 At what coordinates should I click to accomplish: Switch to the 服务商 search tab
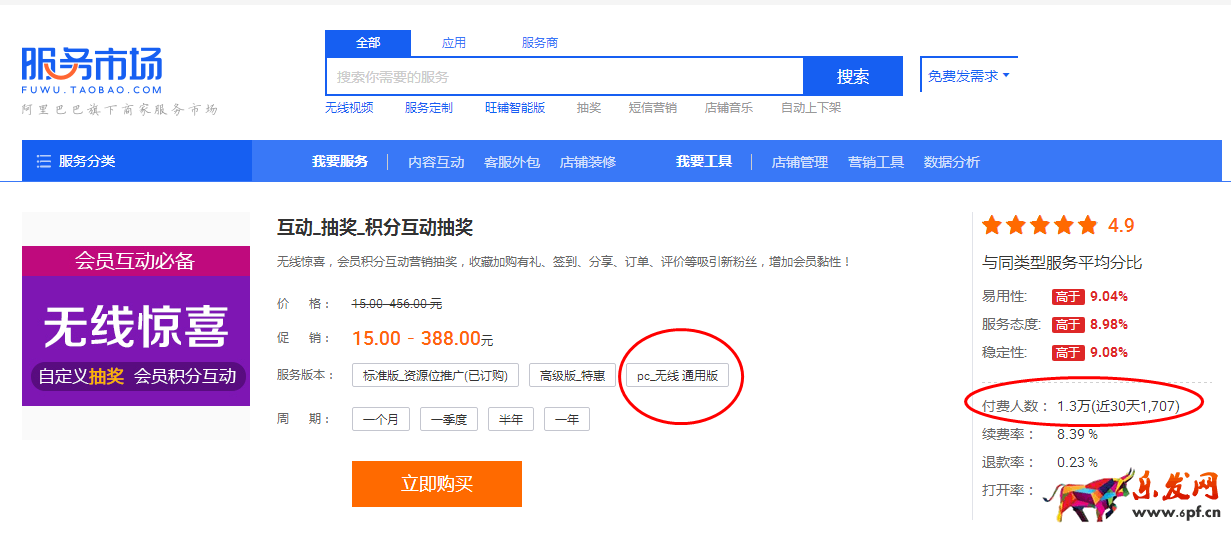(540, 43)
